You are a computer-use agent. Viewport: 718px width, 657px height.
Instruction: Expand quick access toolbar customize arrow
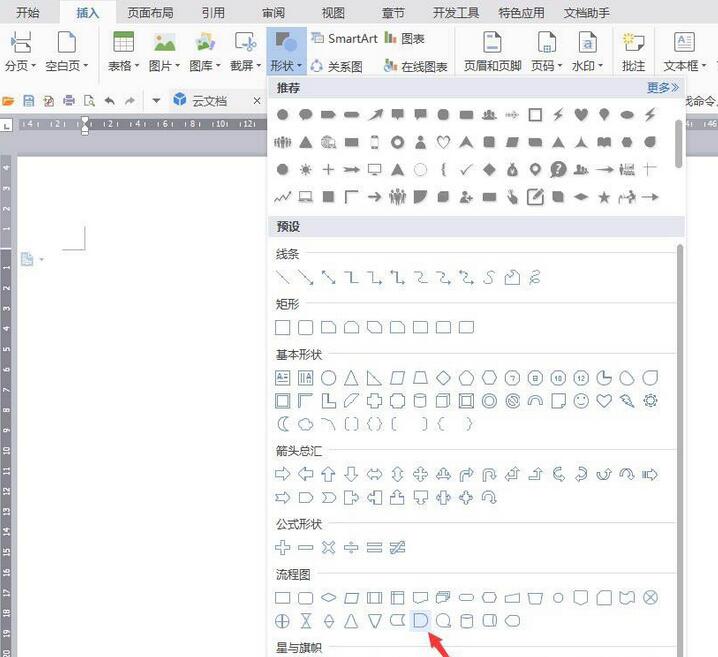coord(156,100)
